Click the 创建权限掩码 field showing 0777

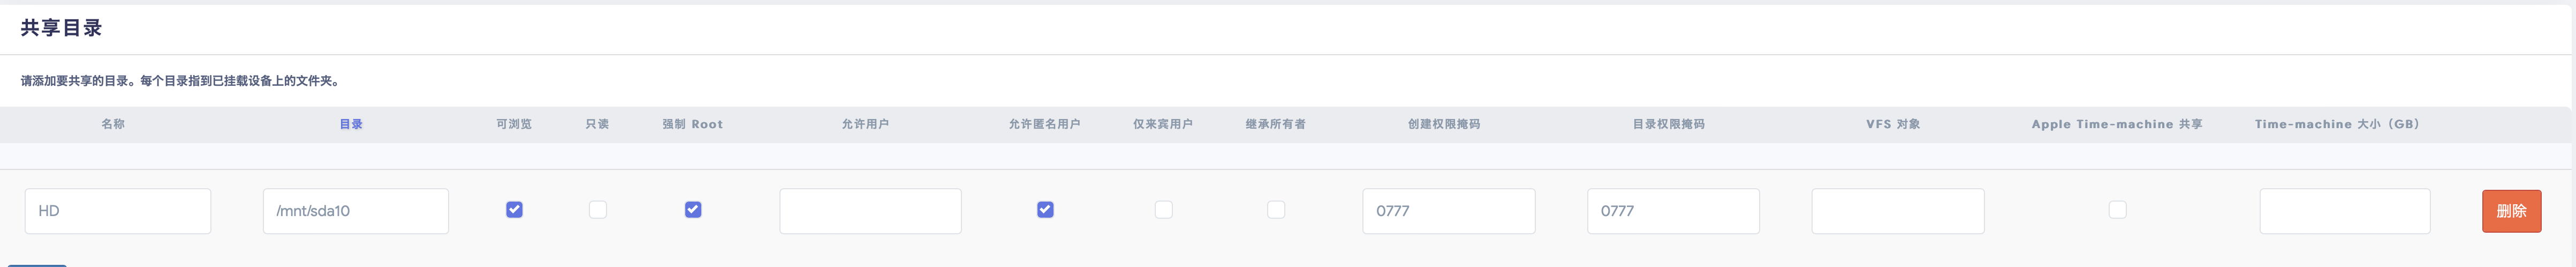[1448, 211]
